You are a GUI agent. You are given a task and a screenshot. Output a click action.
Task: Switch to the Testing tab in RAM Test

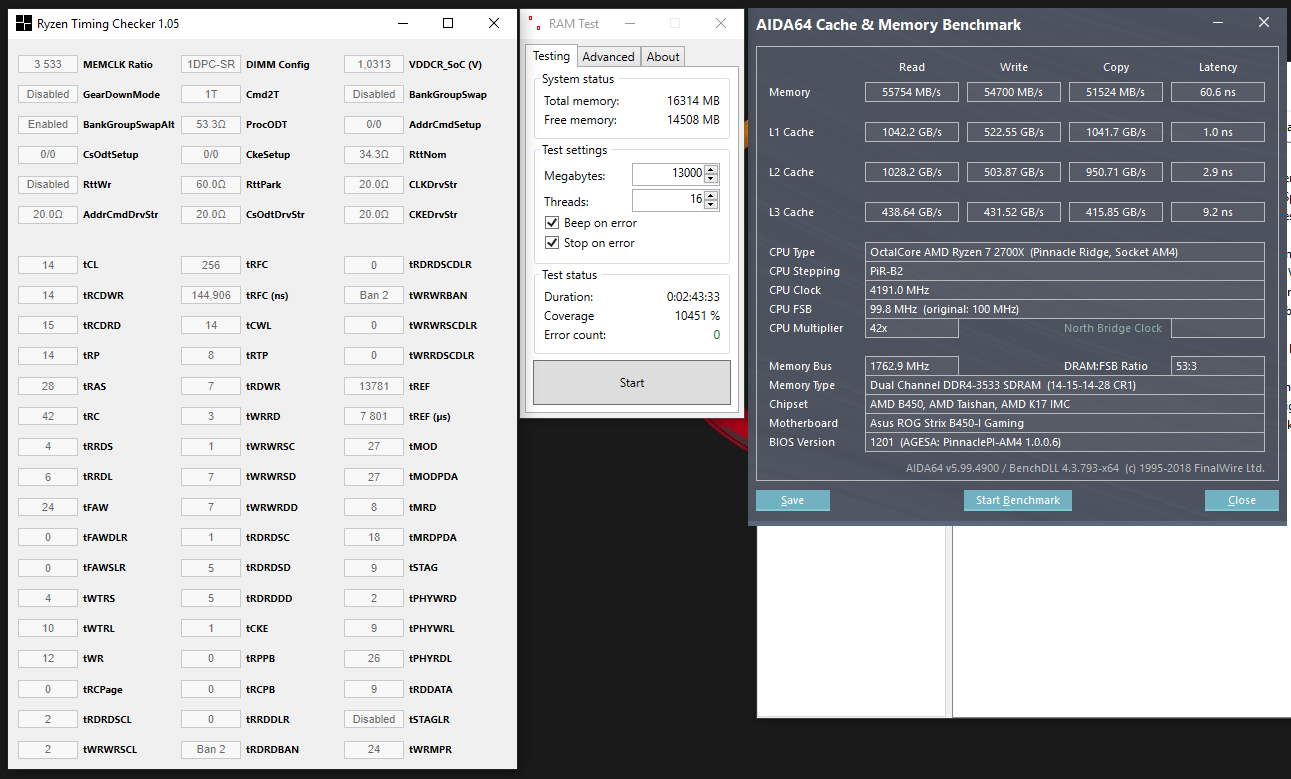click(551, 56)
